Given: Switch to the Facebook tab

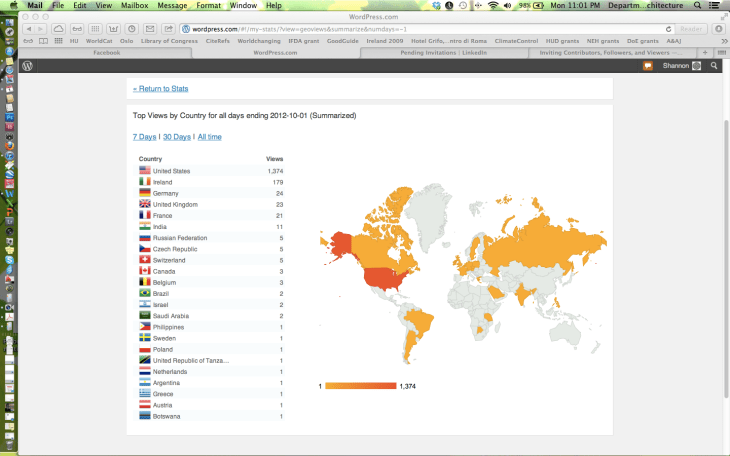Looking at the screenshot, I should [x=106, y=52].
